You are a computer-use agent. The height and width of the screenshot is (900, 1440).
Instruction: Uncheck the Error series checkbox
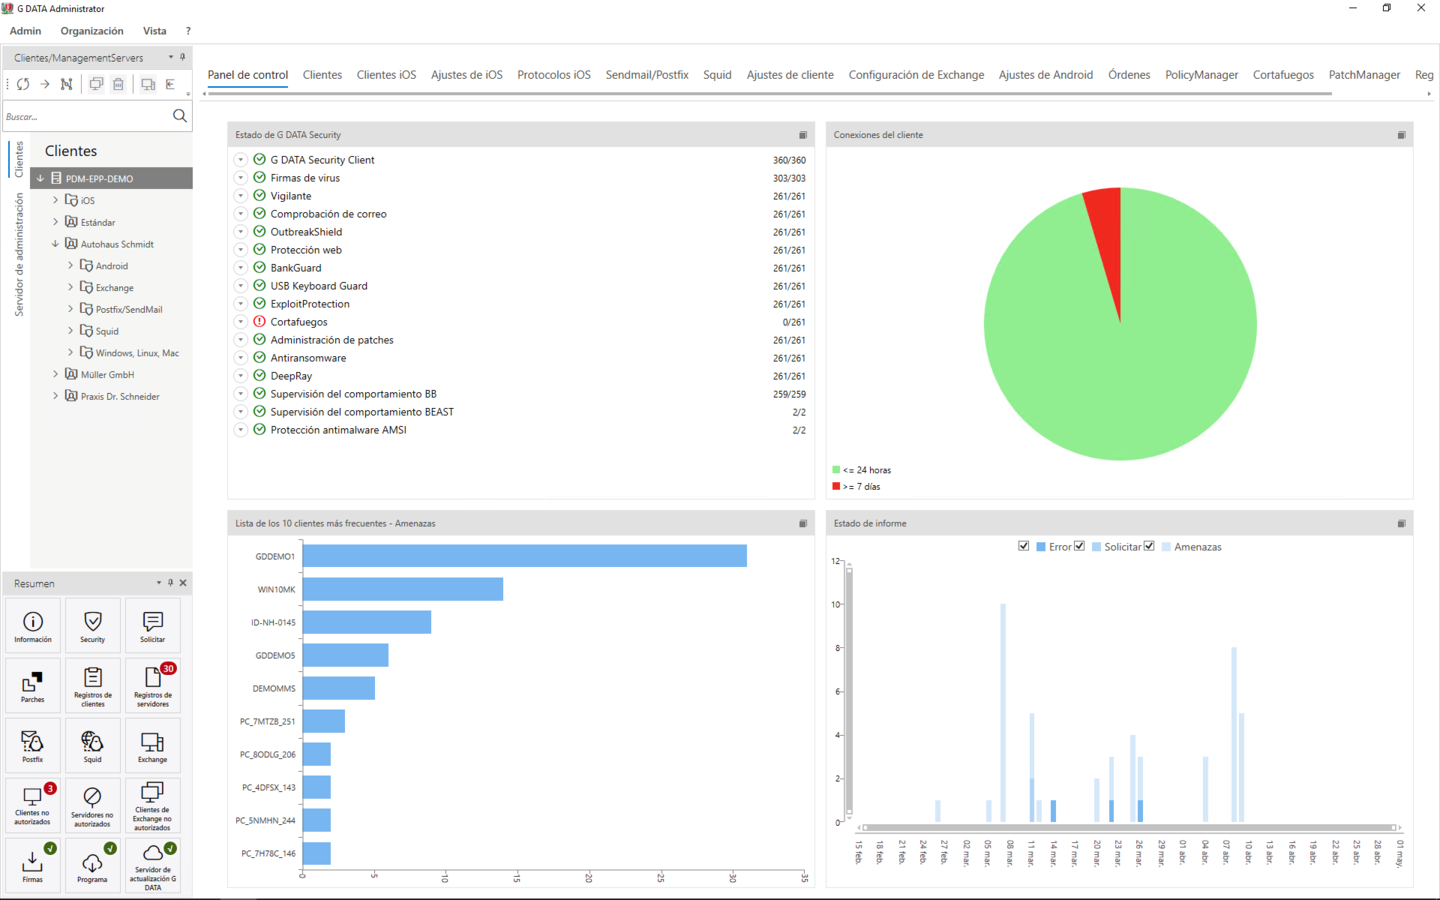1024,546
